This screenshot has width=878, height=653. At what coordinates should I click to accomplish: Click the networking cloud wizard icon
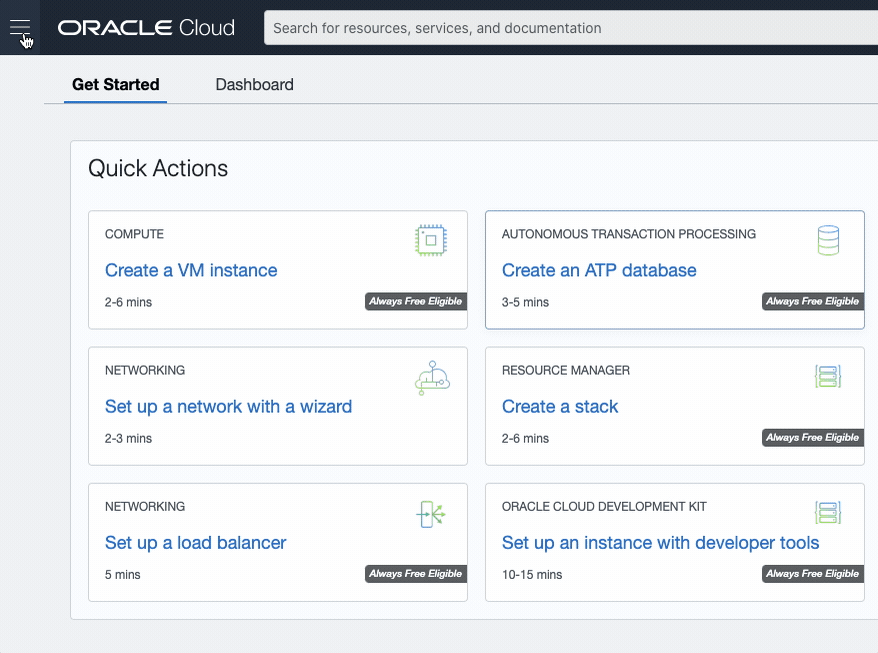[x=432, y=377]
